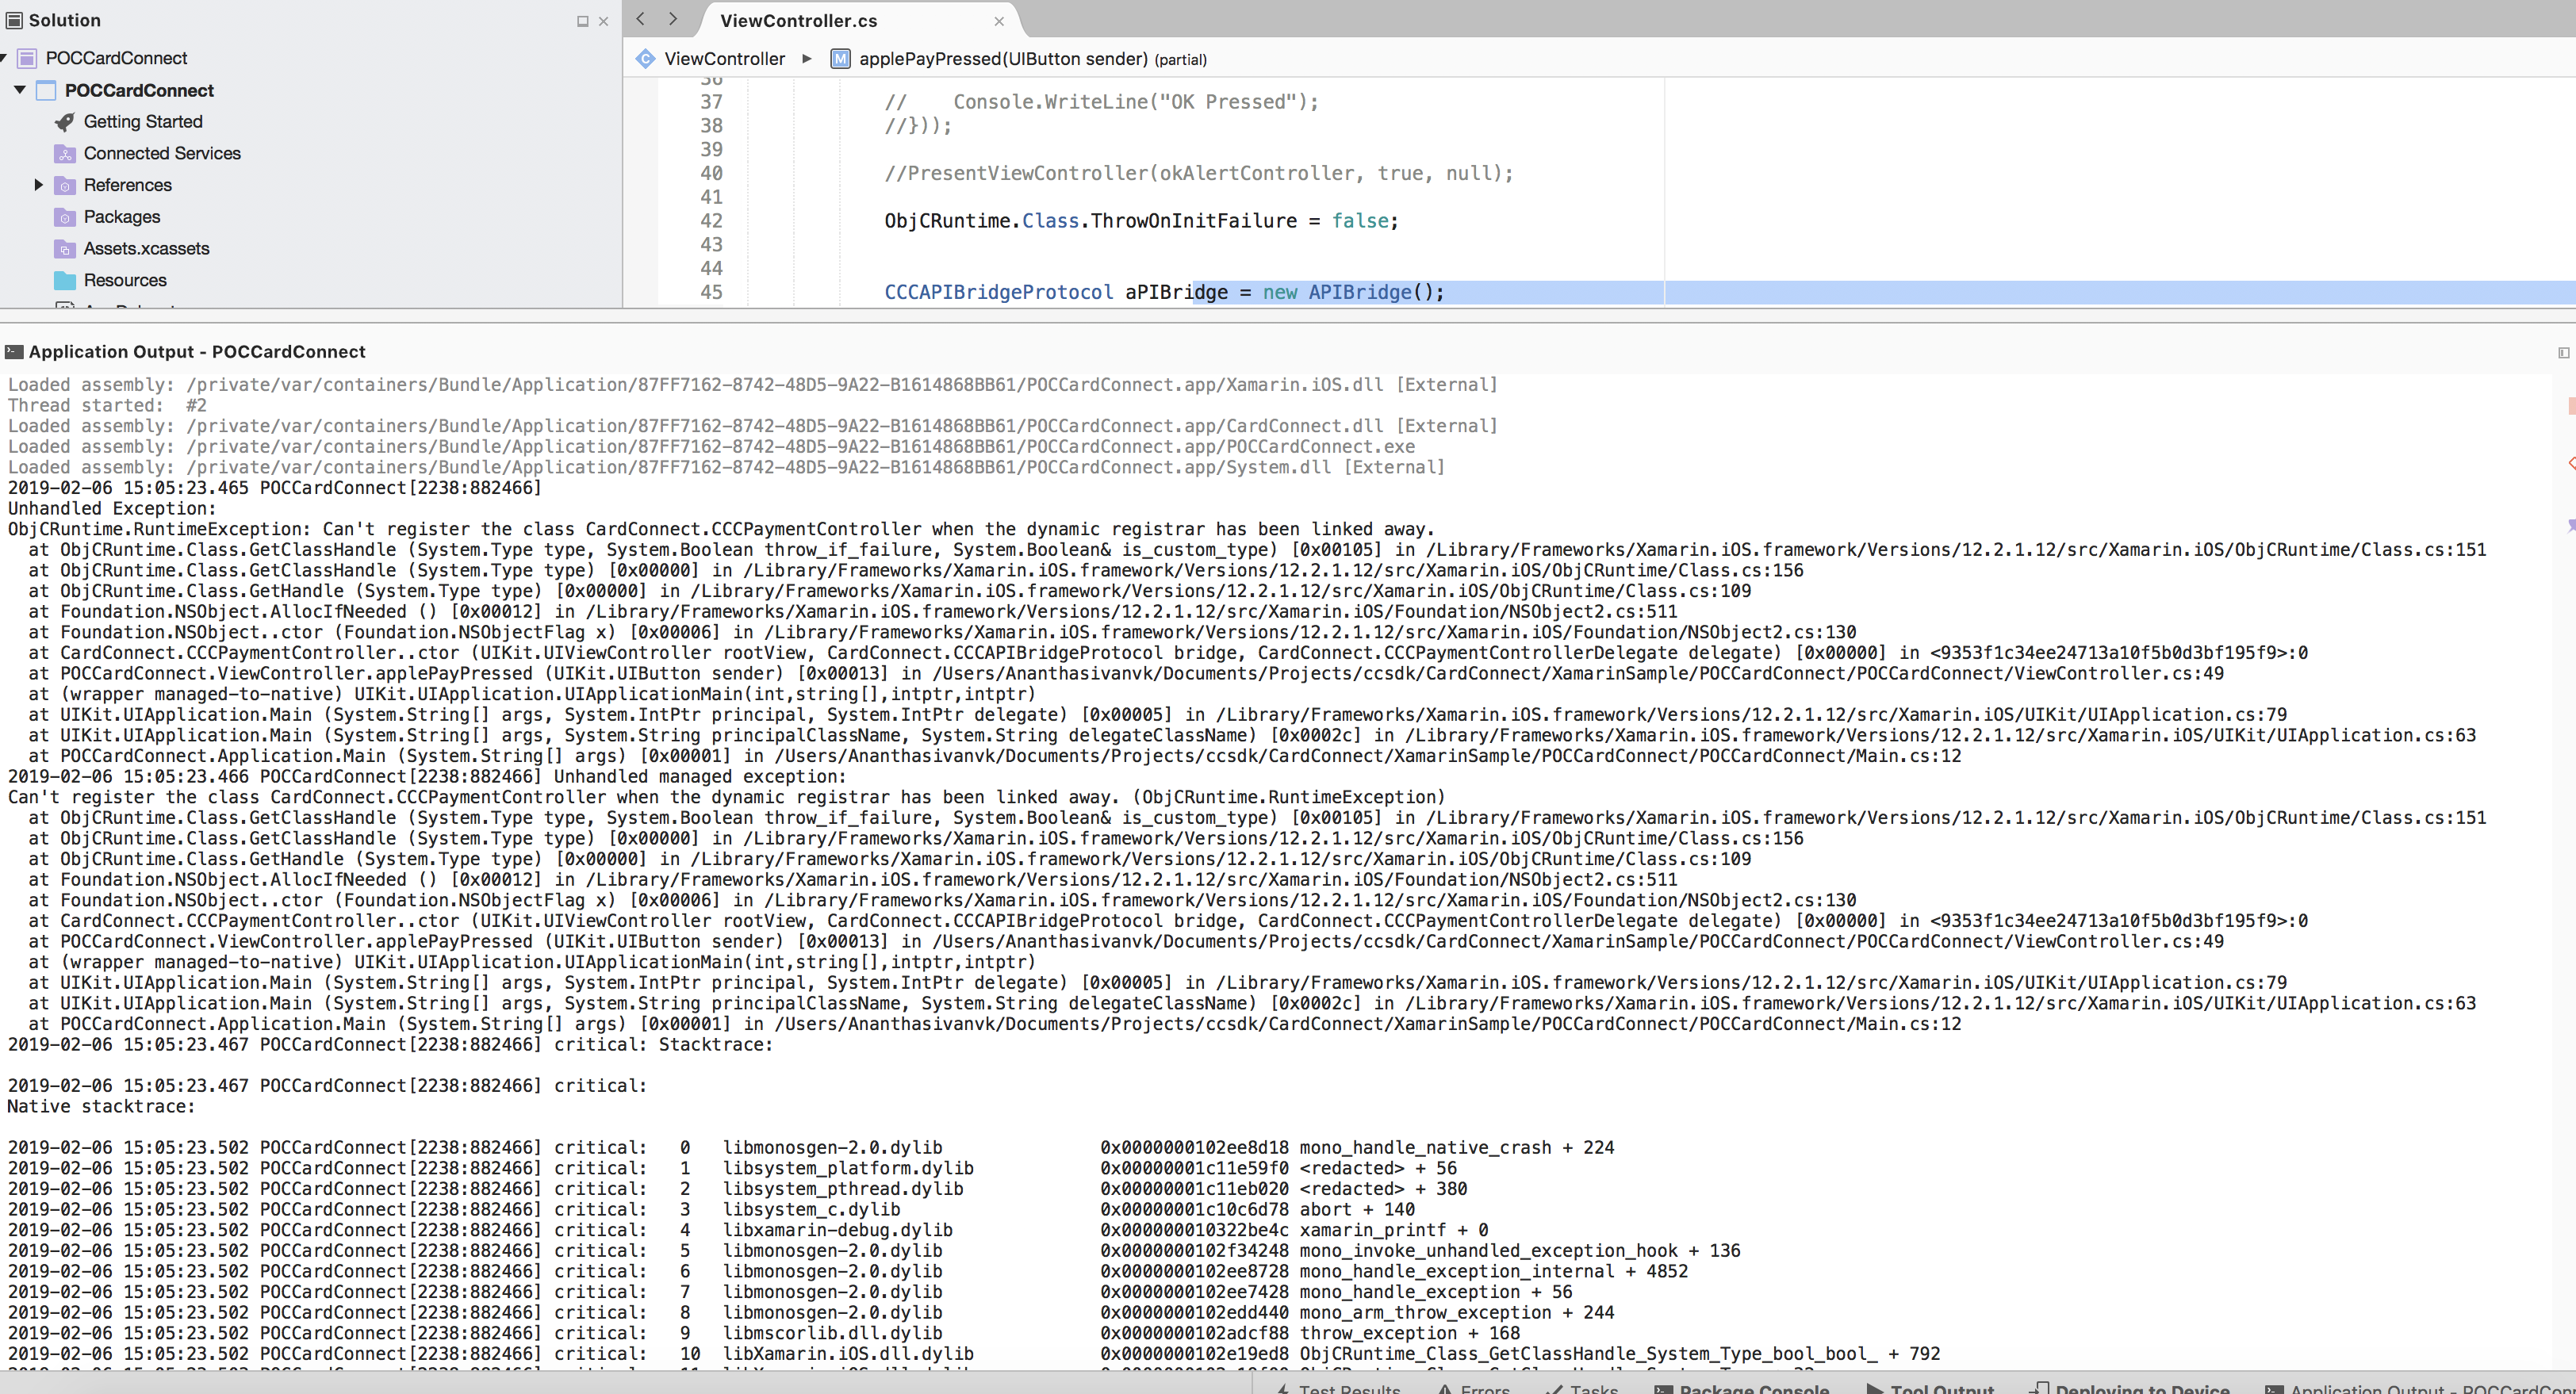Select Connected Services in solution tree
Image resolution: width=2576 pixels, height=1394 pixels.
(x=162, y=154)
